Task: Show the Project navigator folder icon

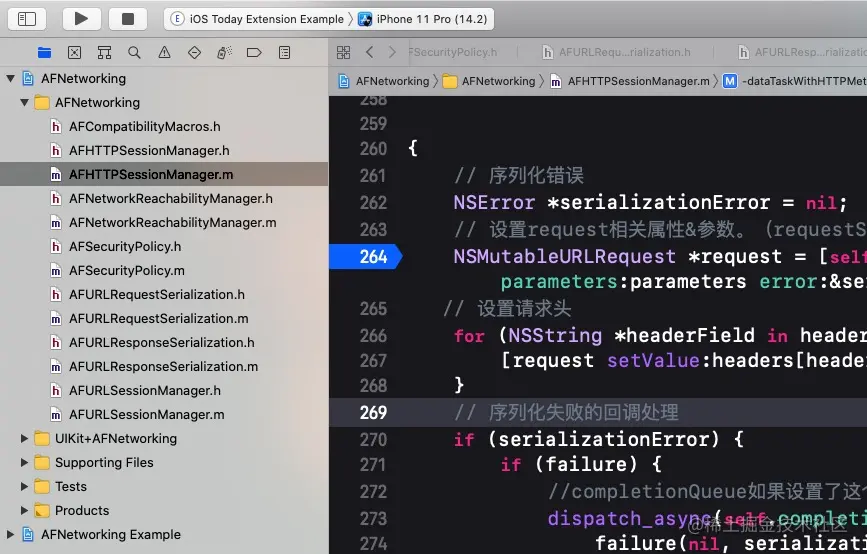Action: (x=44, y=53)
